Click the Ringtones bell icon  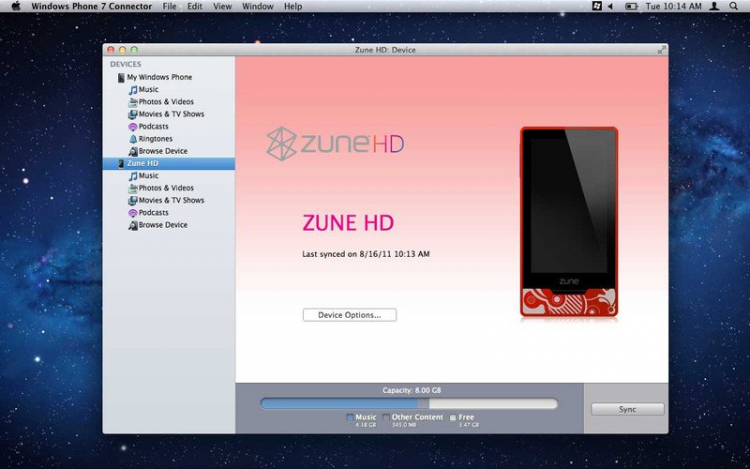133,139
